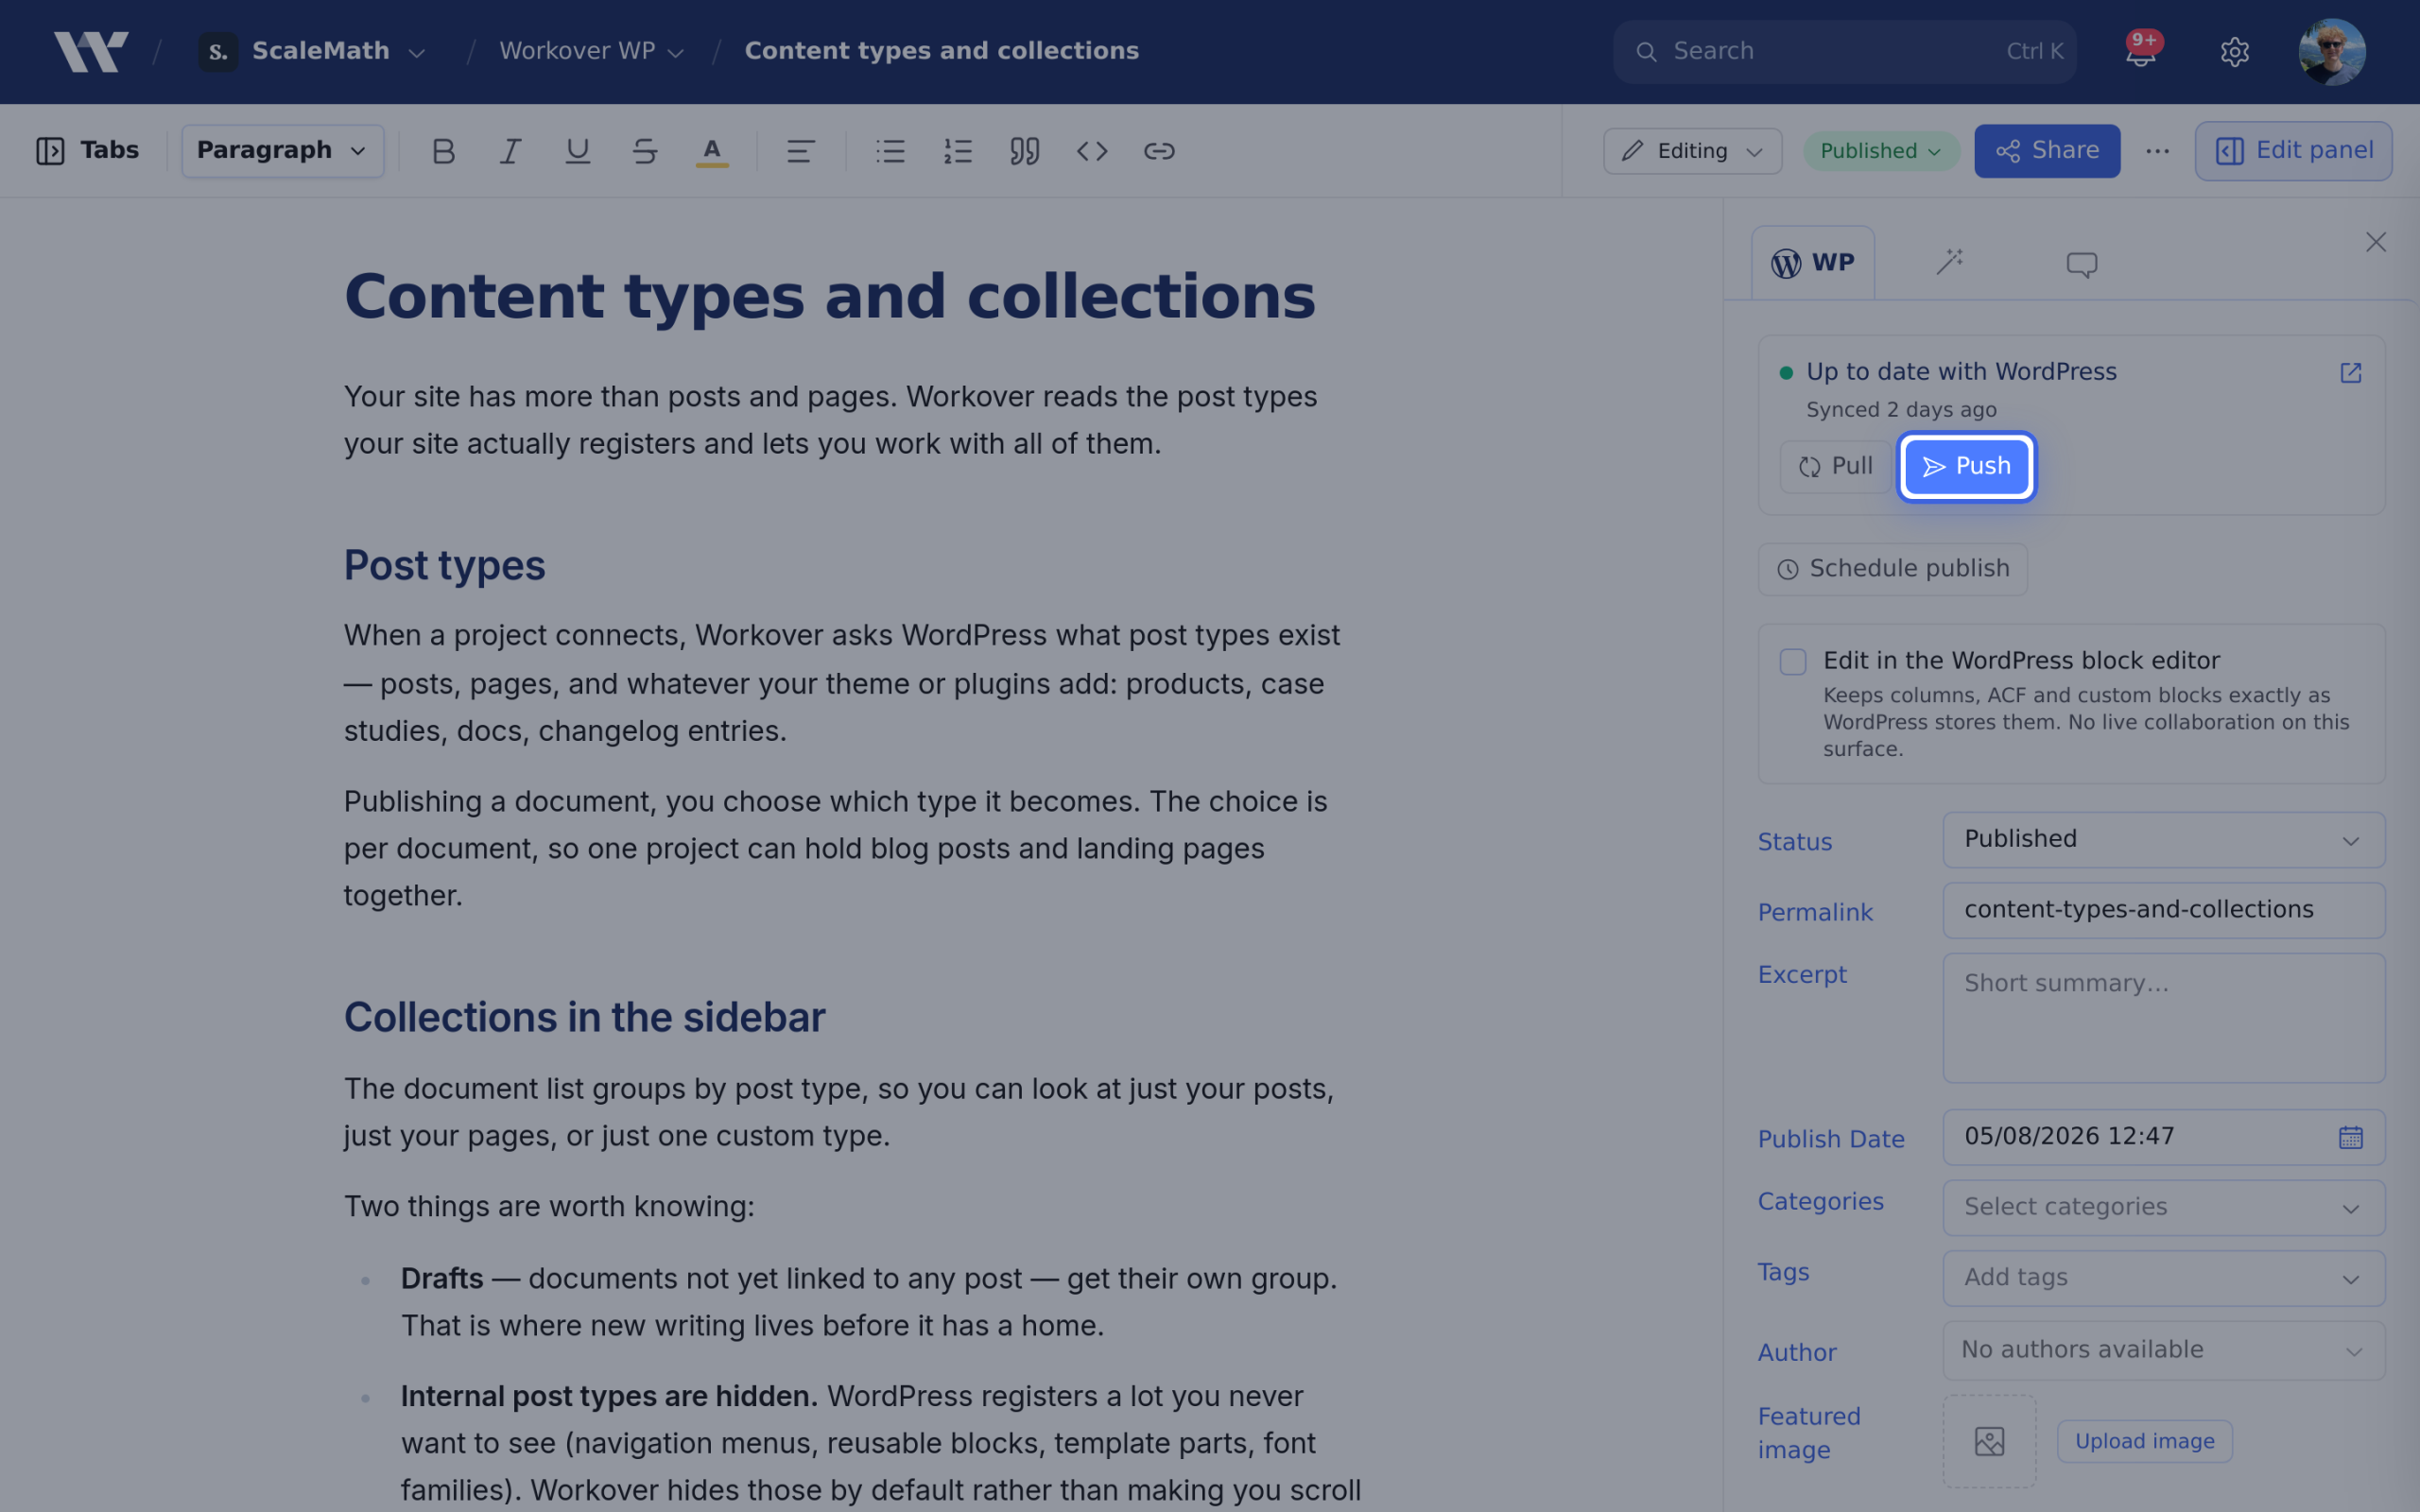Open text alignment options

click(x=800, y=151)
